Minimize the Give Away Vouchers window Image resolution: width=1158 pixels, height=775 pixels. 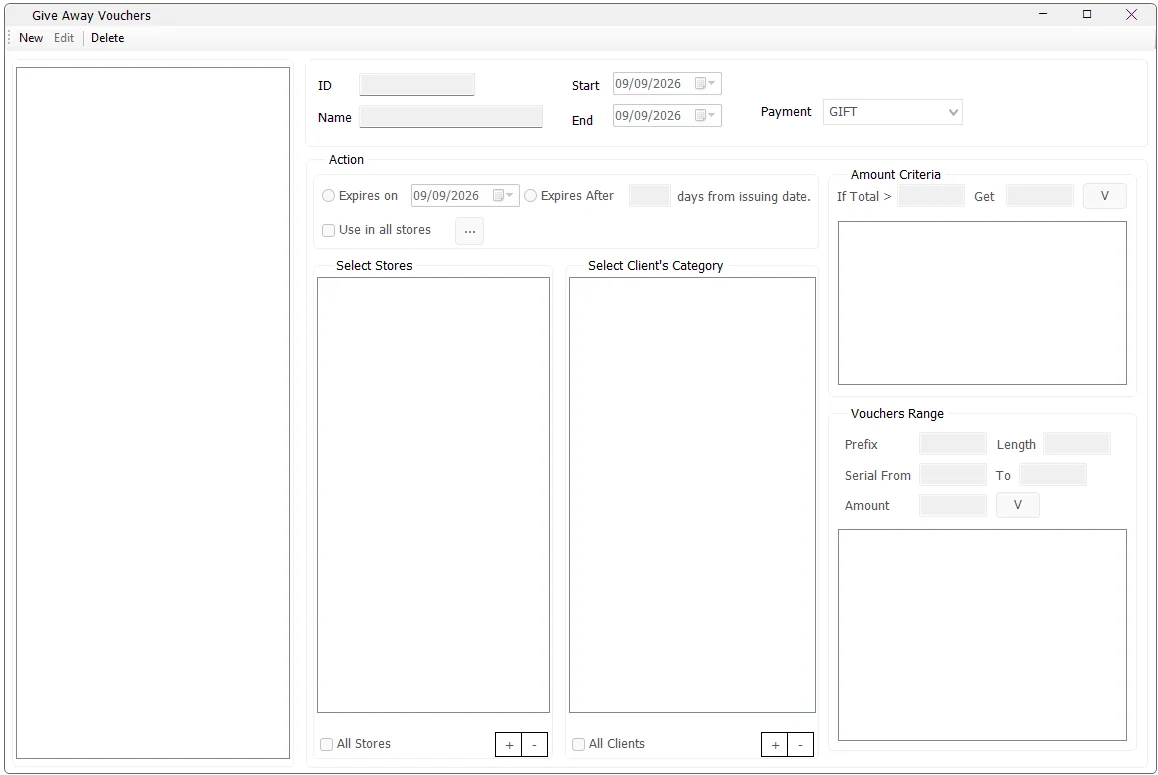1043,14
